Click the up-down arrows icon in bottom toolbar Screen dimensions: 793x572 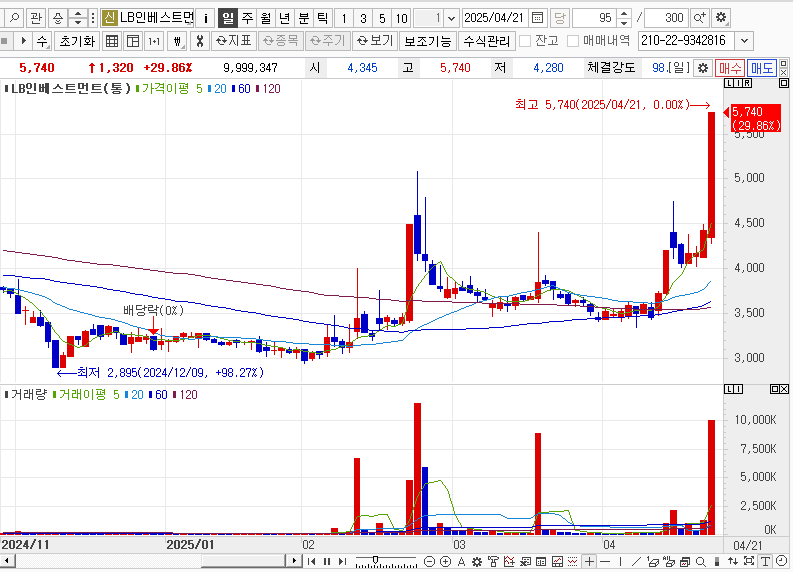click(733, 561)
